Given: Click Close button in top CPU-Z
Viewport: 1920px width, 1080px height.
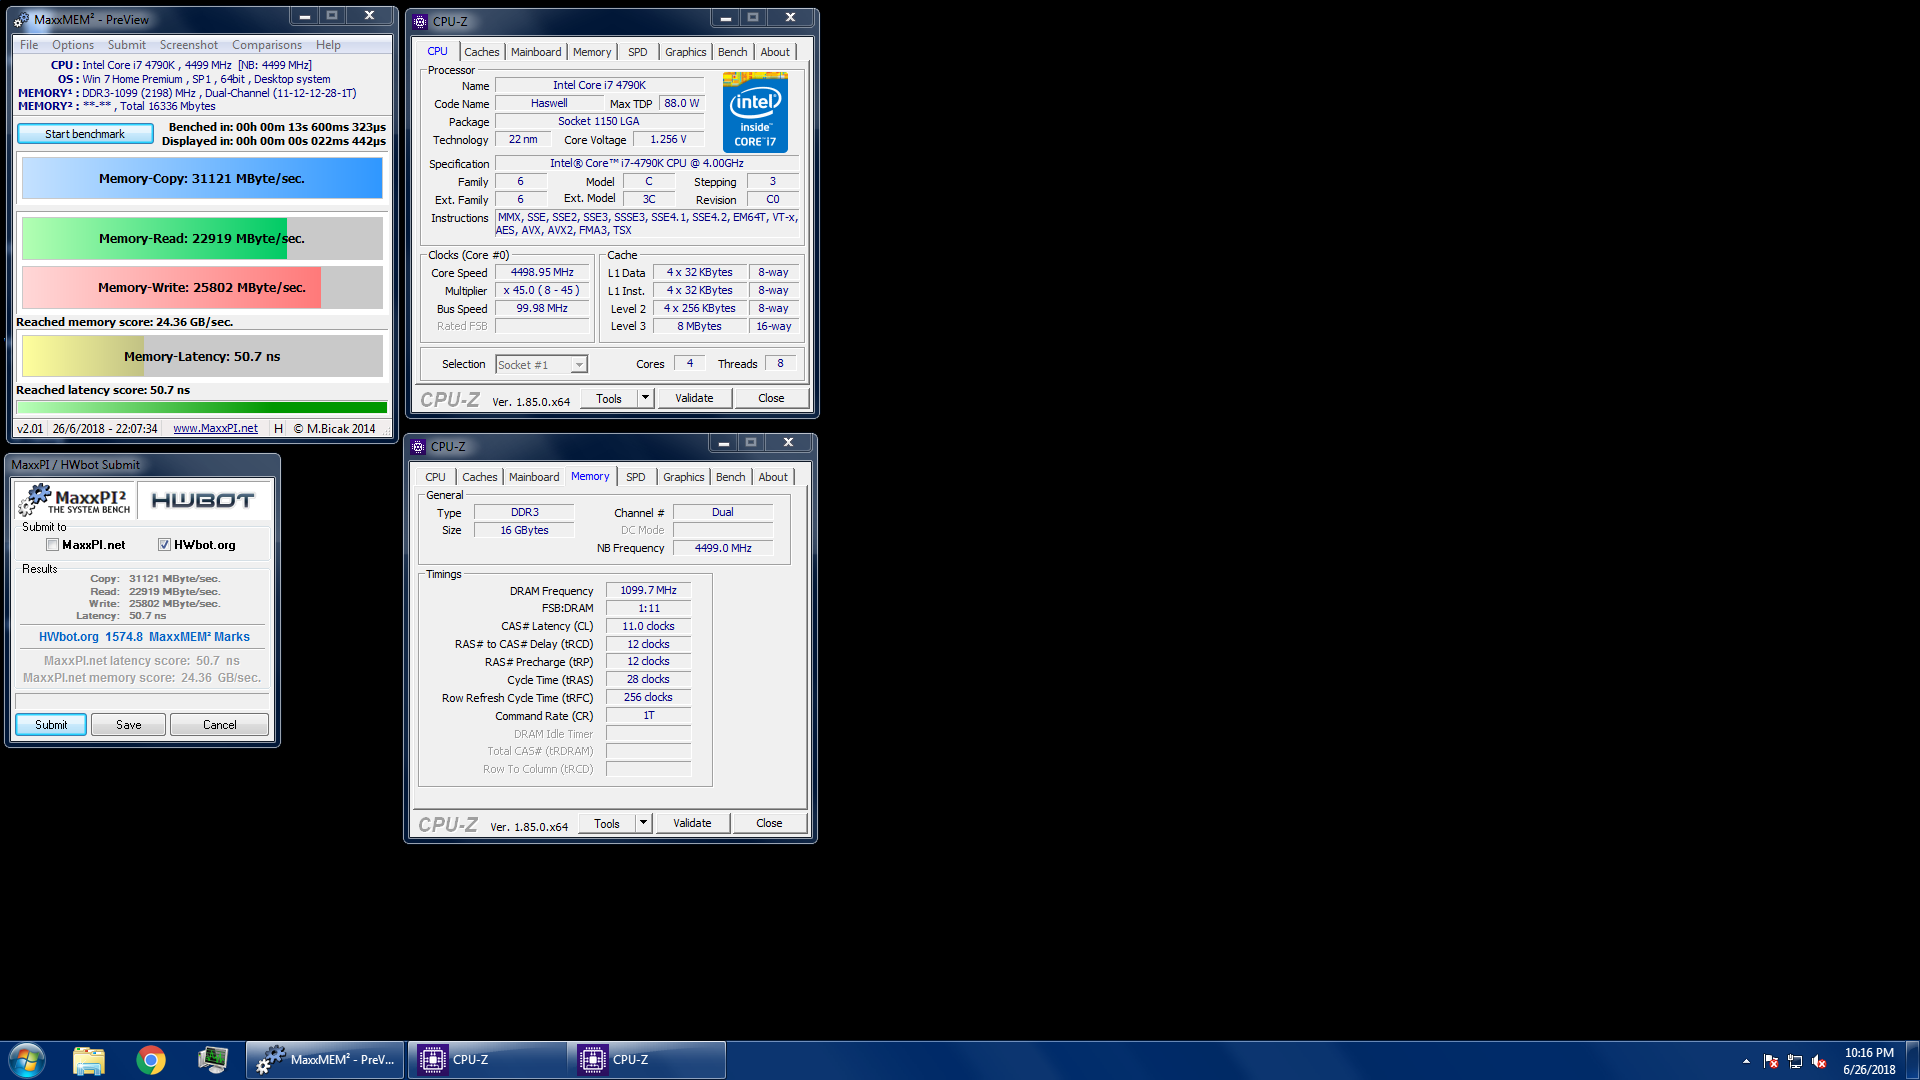Looking at the screenshot, I should coord(771,398).
